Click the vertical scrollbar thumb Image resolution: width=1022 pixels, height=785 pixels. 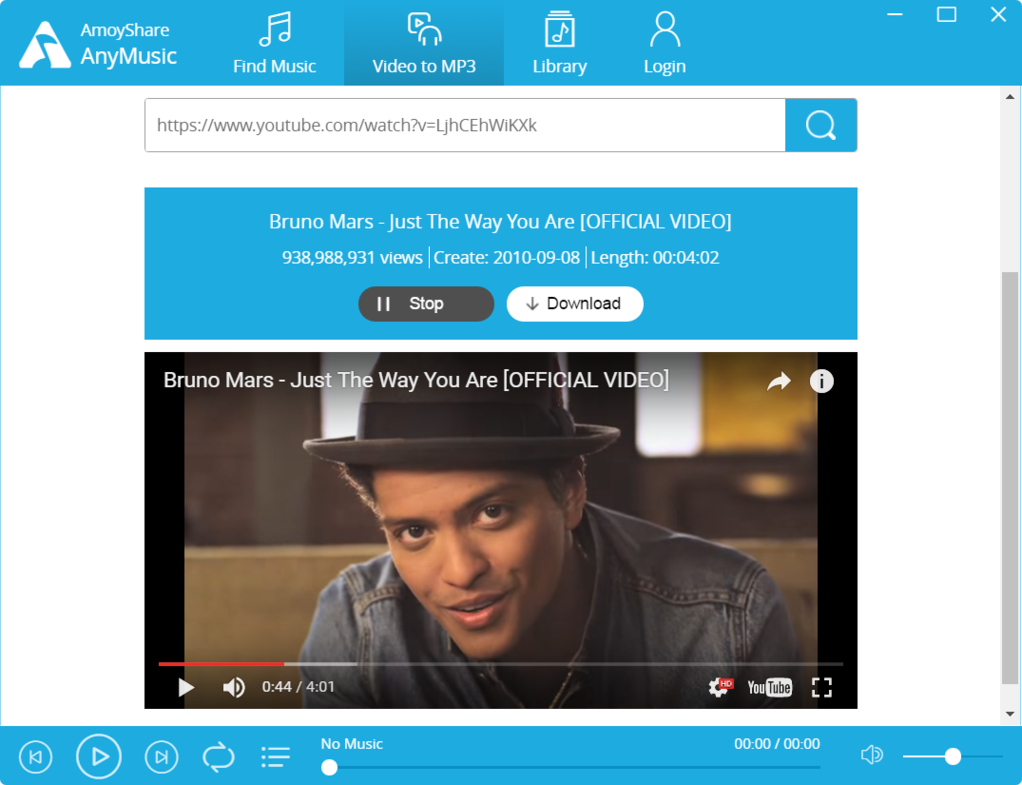tap(1010, 479)
